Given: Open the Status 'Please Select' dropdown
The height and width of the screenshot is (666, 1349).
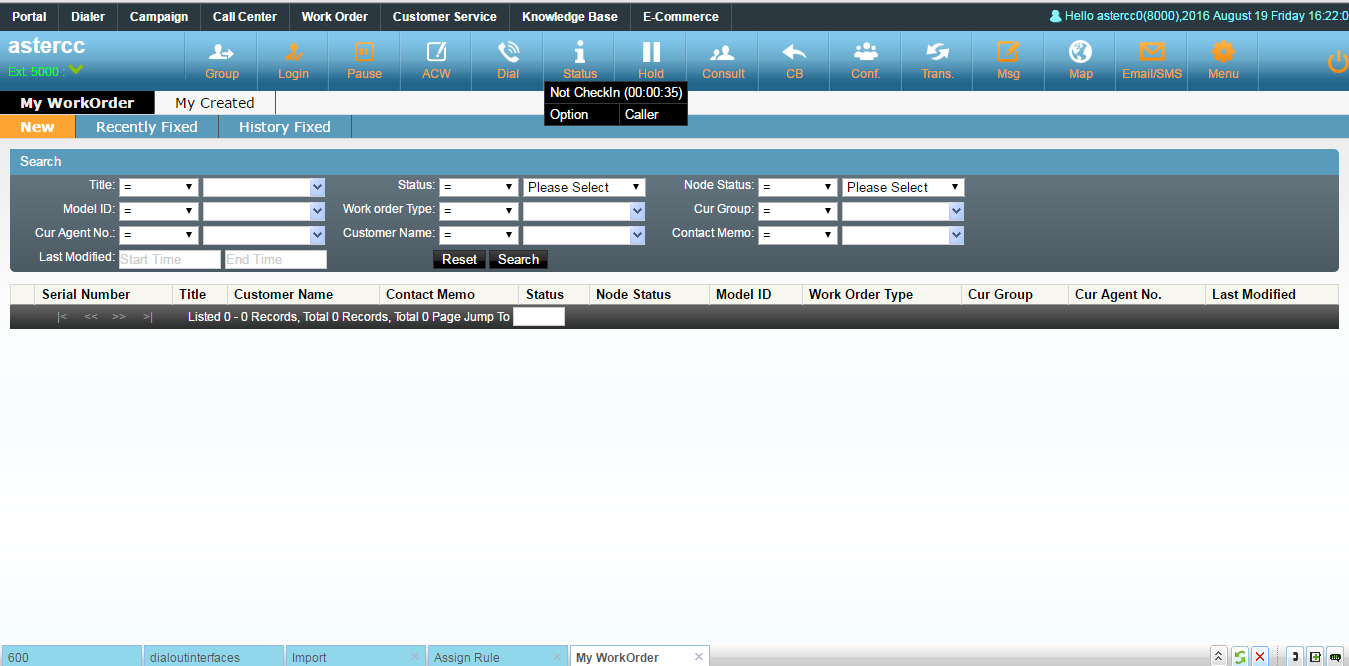Looking at the screenshot, I should click(x=584, y=187).
